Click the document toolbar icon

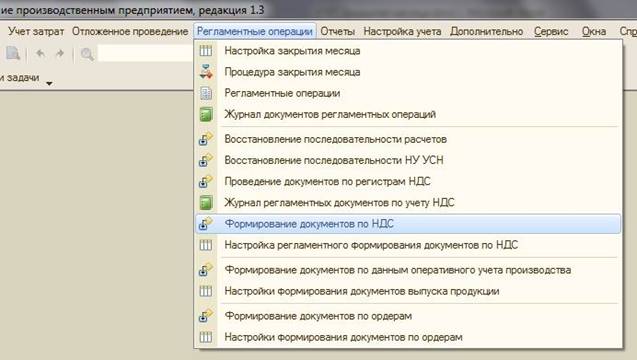[x=13, y=53]
